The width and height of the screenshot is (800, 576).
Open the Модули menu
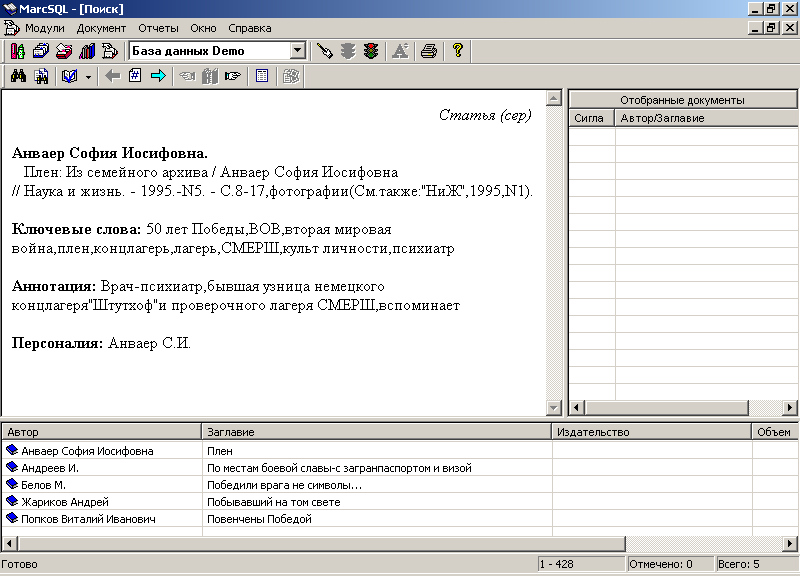click(x=45, y=29)
